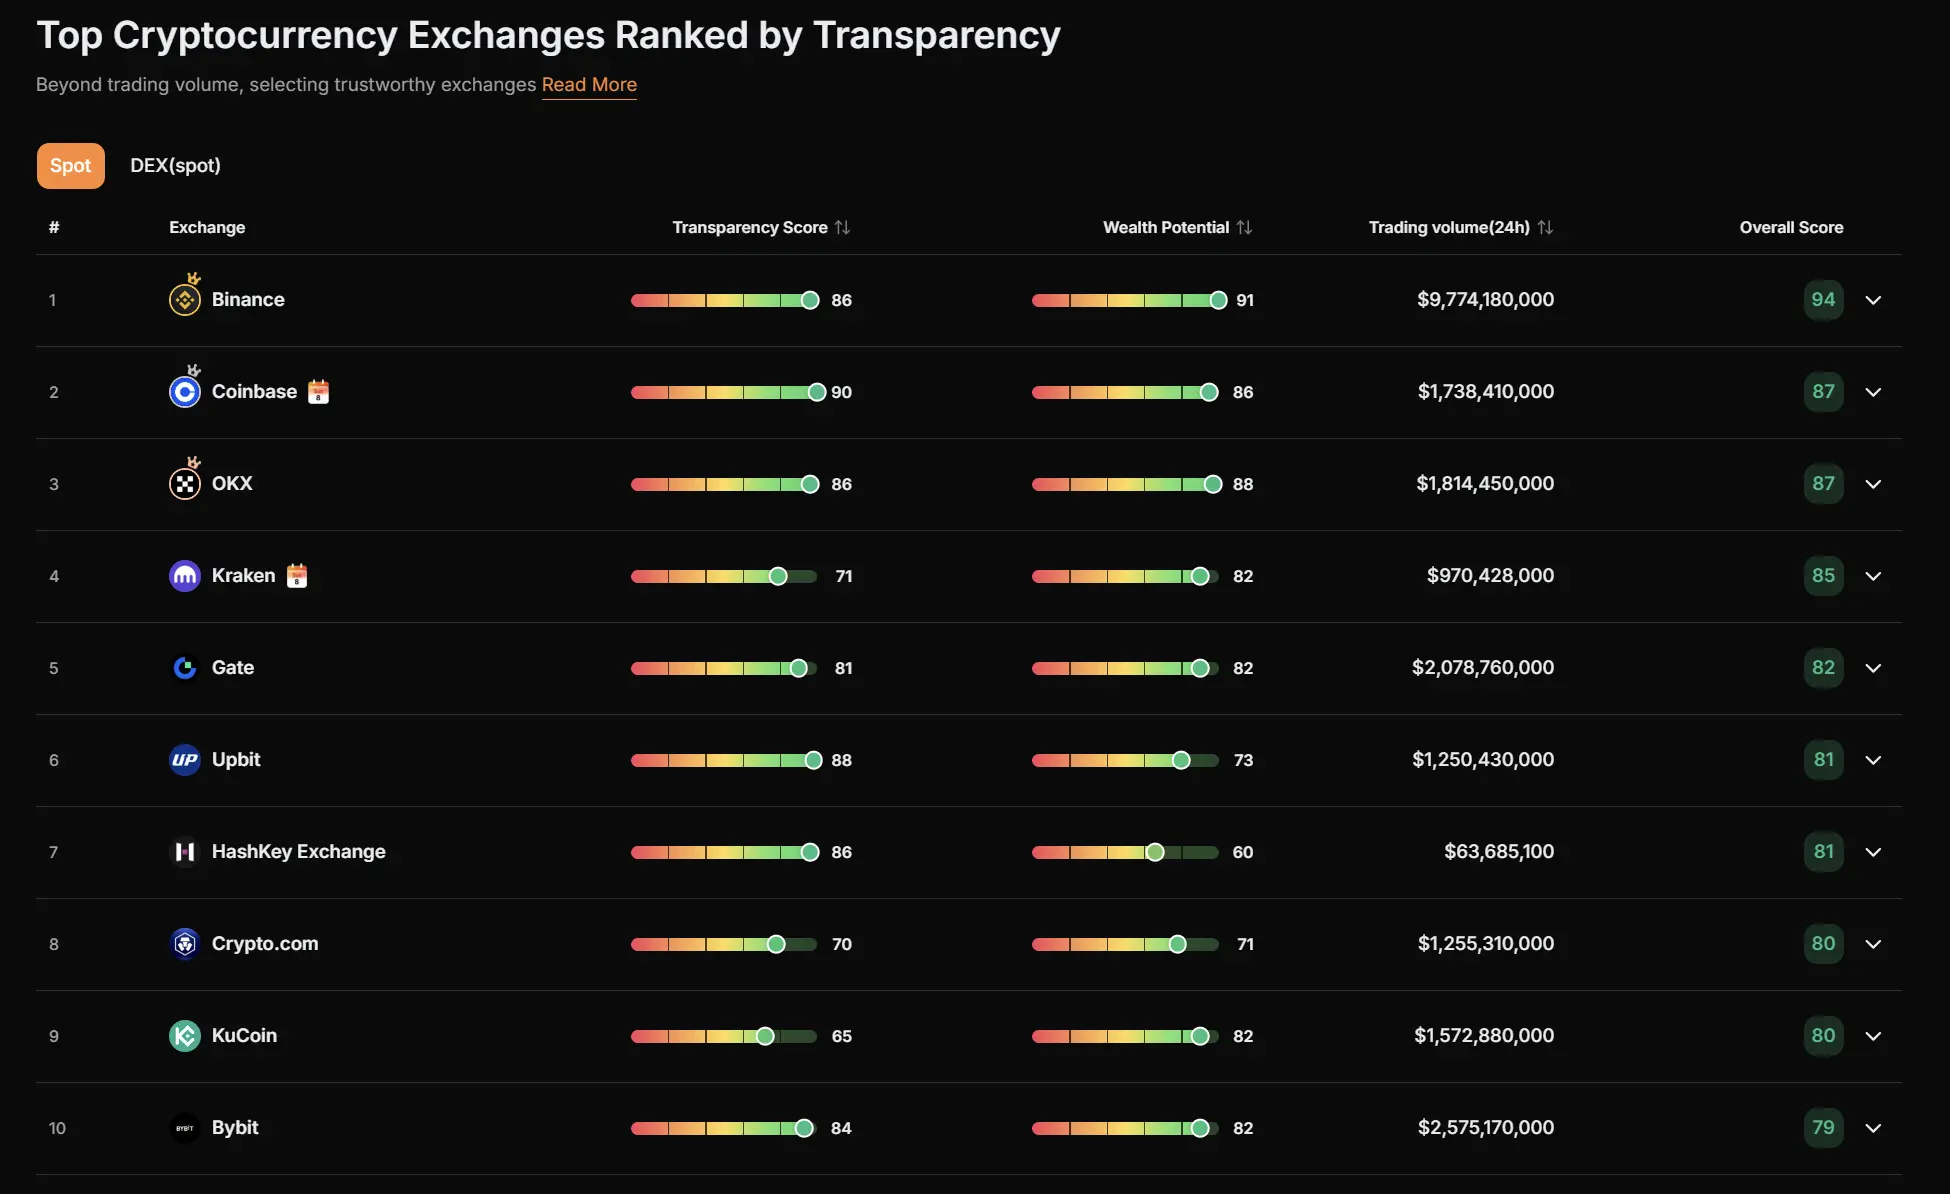
Task: Open the Read More link
Action: [x=589, y=85]
